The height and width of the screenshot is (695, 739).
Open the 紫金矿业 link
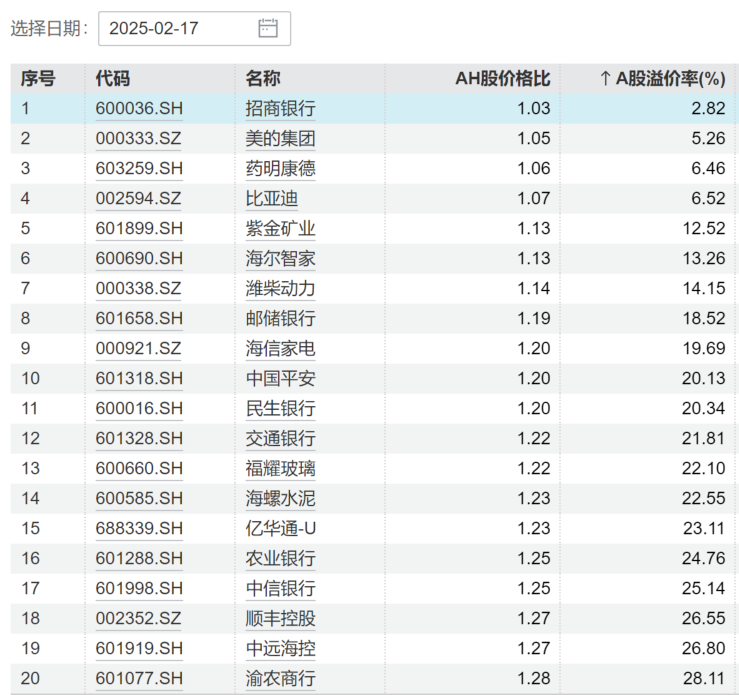[280, 229]
